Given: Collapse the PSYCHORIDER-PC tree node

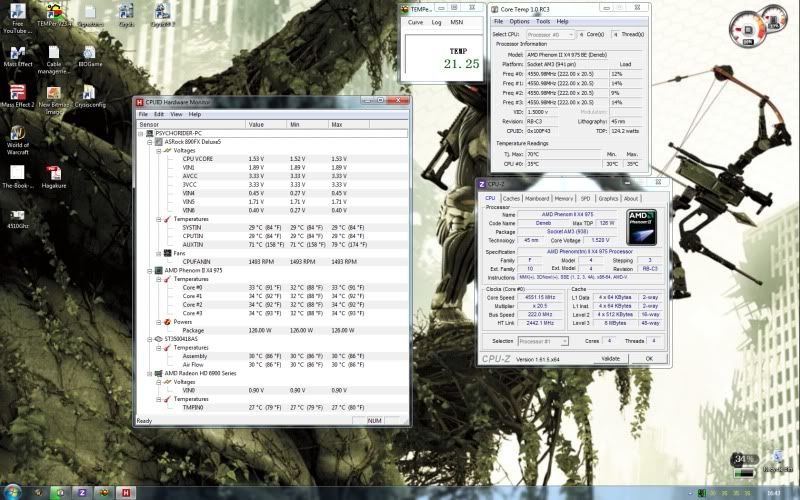Looking at the screenshot, I should point(141,133).
